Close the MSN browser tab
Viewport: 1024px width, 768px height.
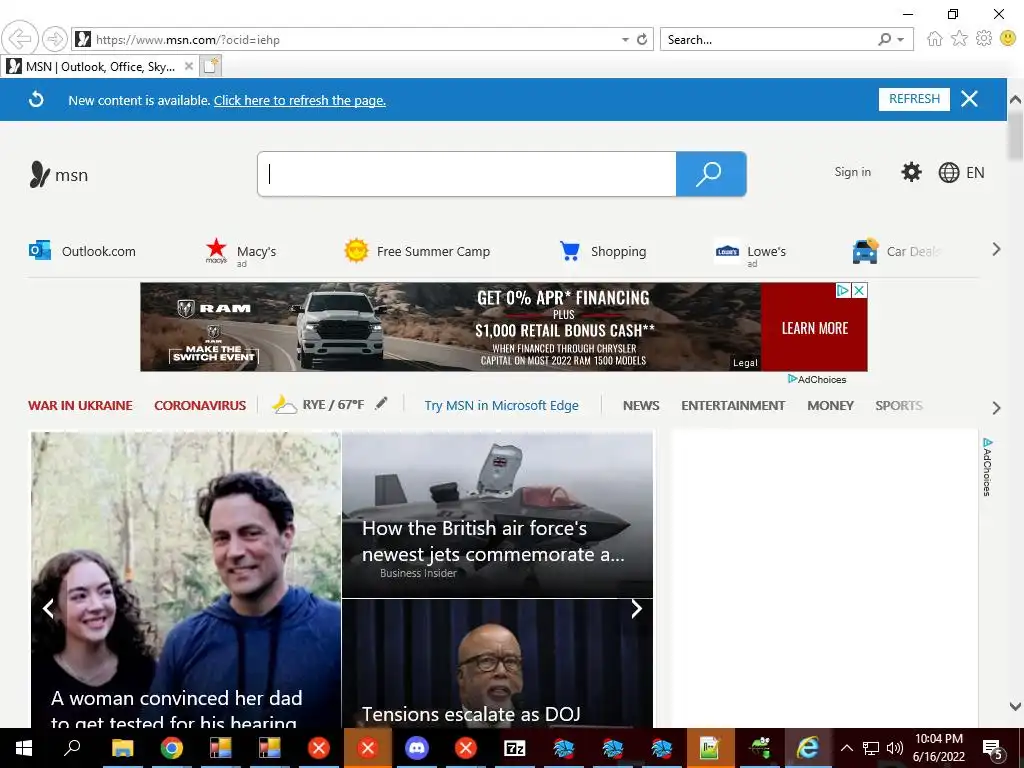pyautogui.click(x=188, y=66)
